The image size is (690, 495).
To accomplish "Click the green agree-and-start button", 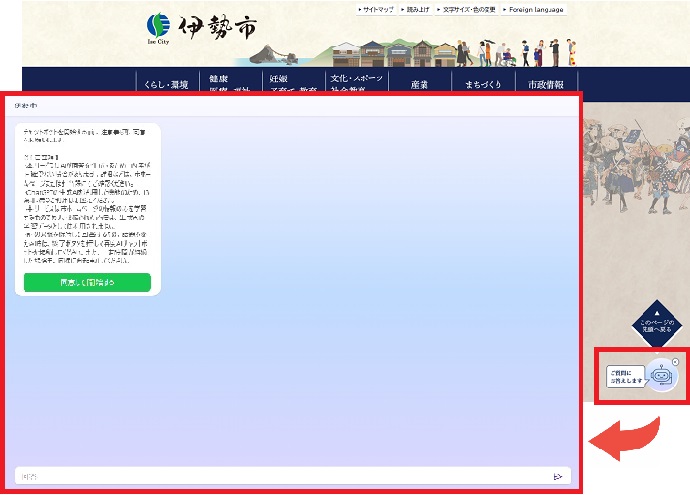I will coord(87,282).
